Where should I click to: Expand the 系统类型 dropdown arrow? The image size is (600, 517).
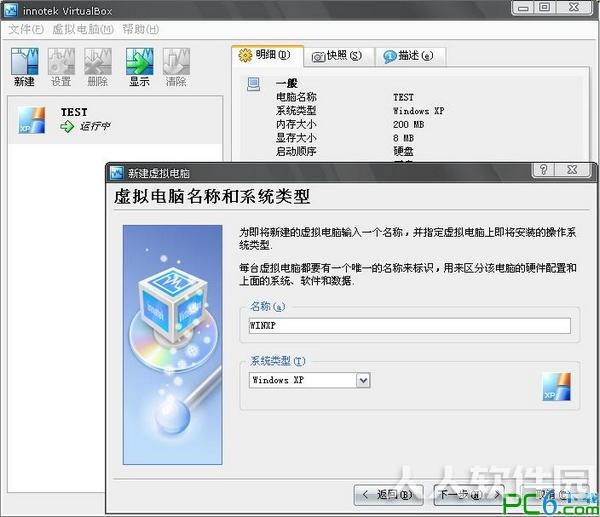pyautogui.click(x=363, y=380)
